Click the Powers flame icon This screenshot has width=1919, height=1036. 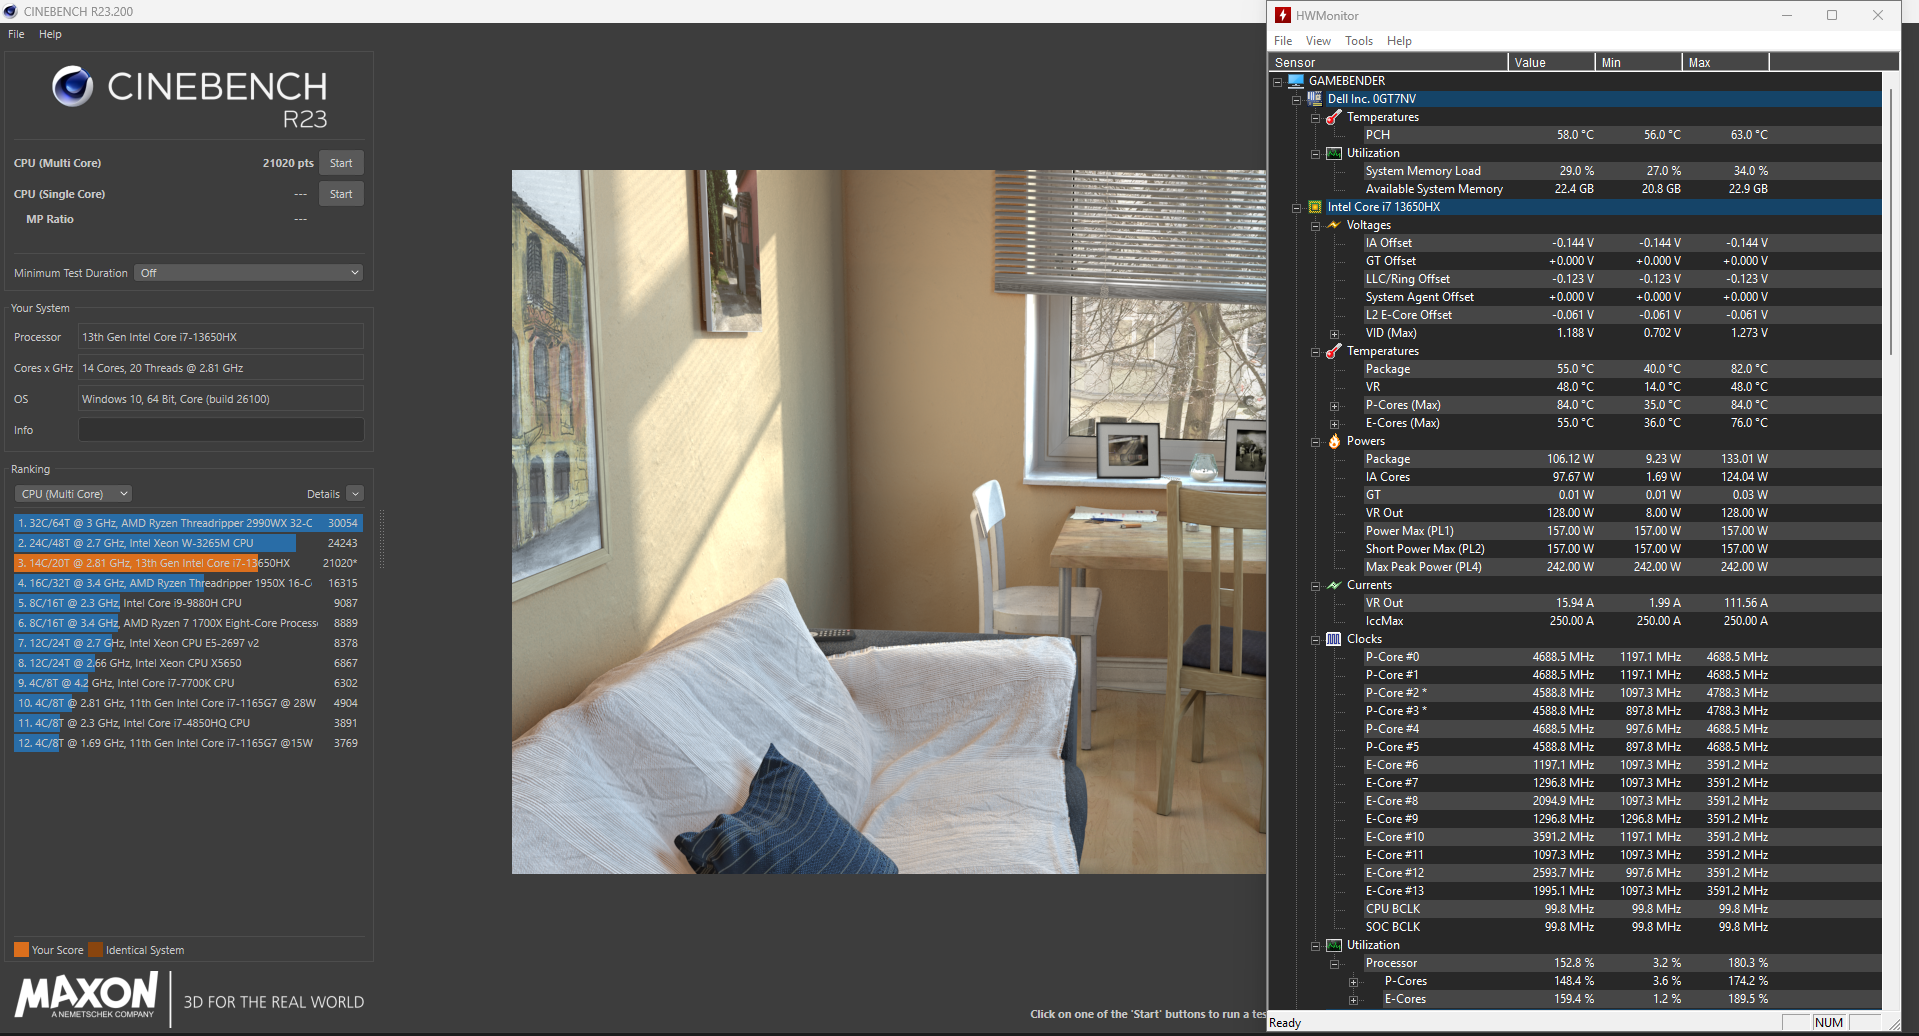tap(1334, 441)
